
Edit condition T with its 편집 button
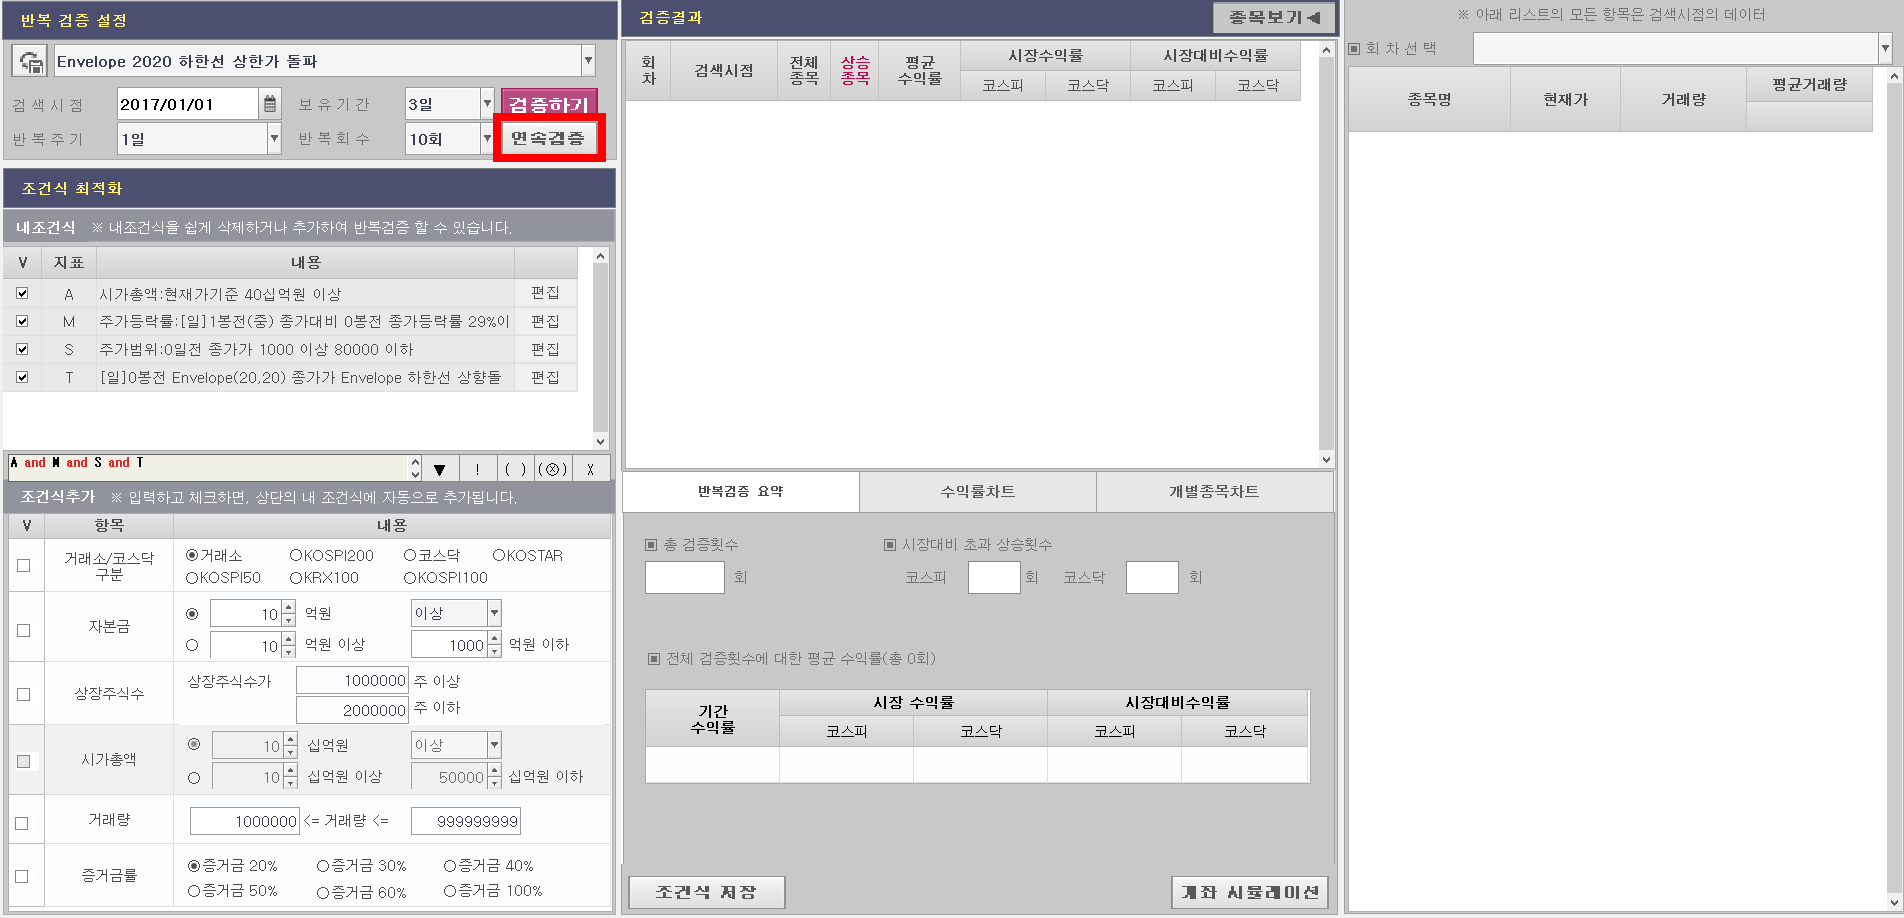click(546, 377)
